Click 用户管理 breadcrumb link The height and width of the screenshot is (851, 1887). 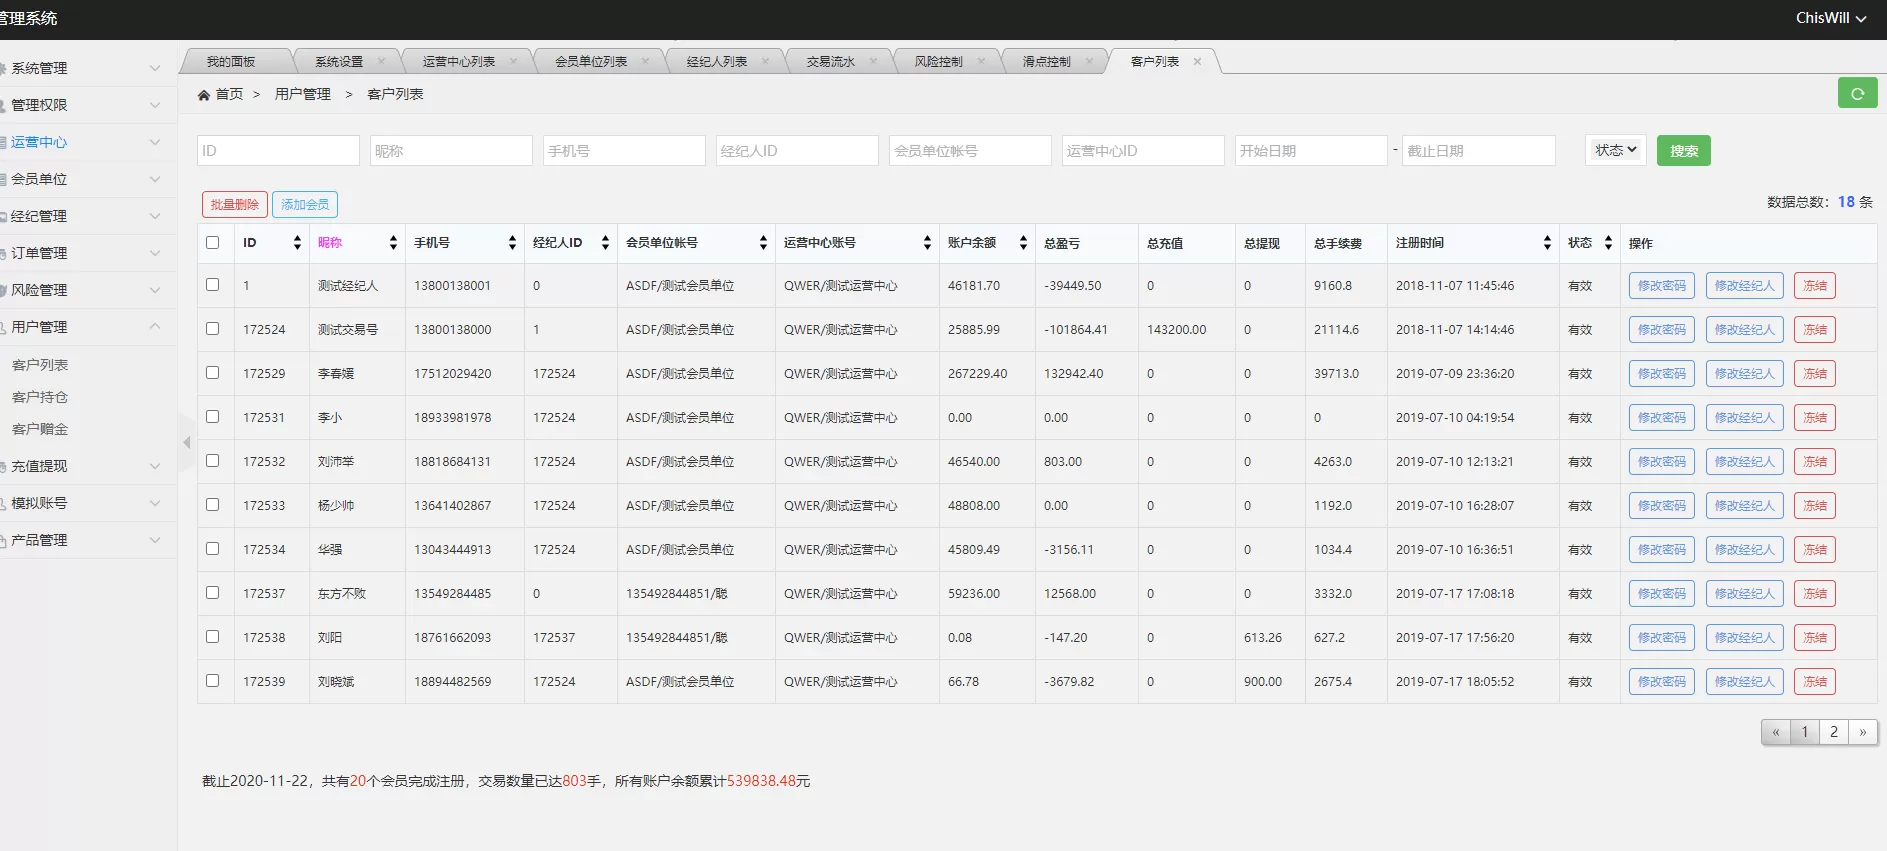pos(303,94)
